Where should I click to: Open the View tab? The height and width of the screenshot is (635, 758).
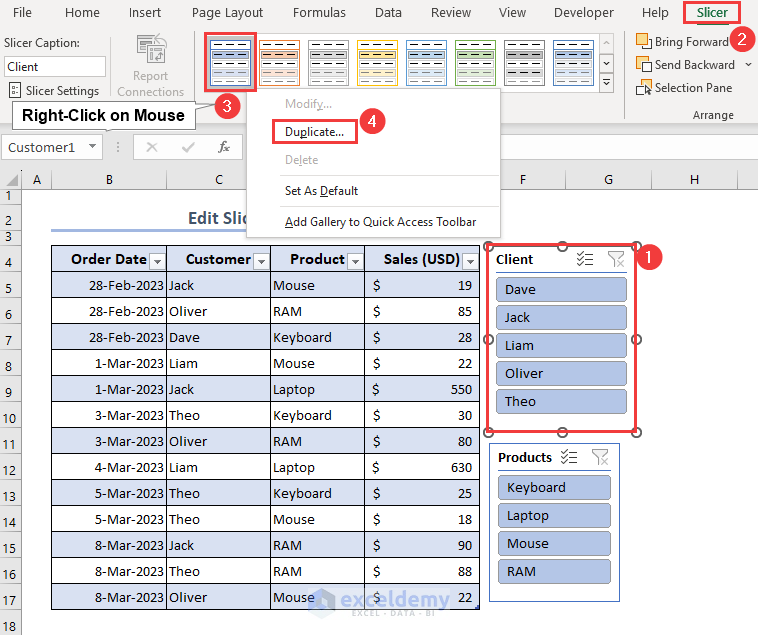coord(512,13)
